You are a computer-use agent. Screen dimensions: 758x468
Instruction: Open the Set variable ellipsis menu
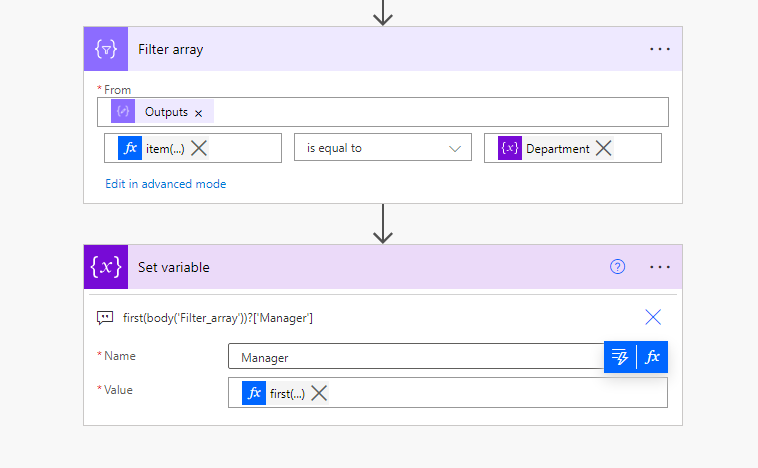pyautogui.click(x=660, y=267)
